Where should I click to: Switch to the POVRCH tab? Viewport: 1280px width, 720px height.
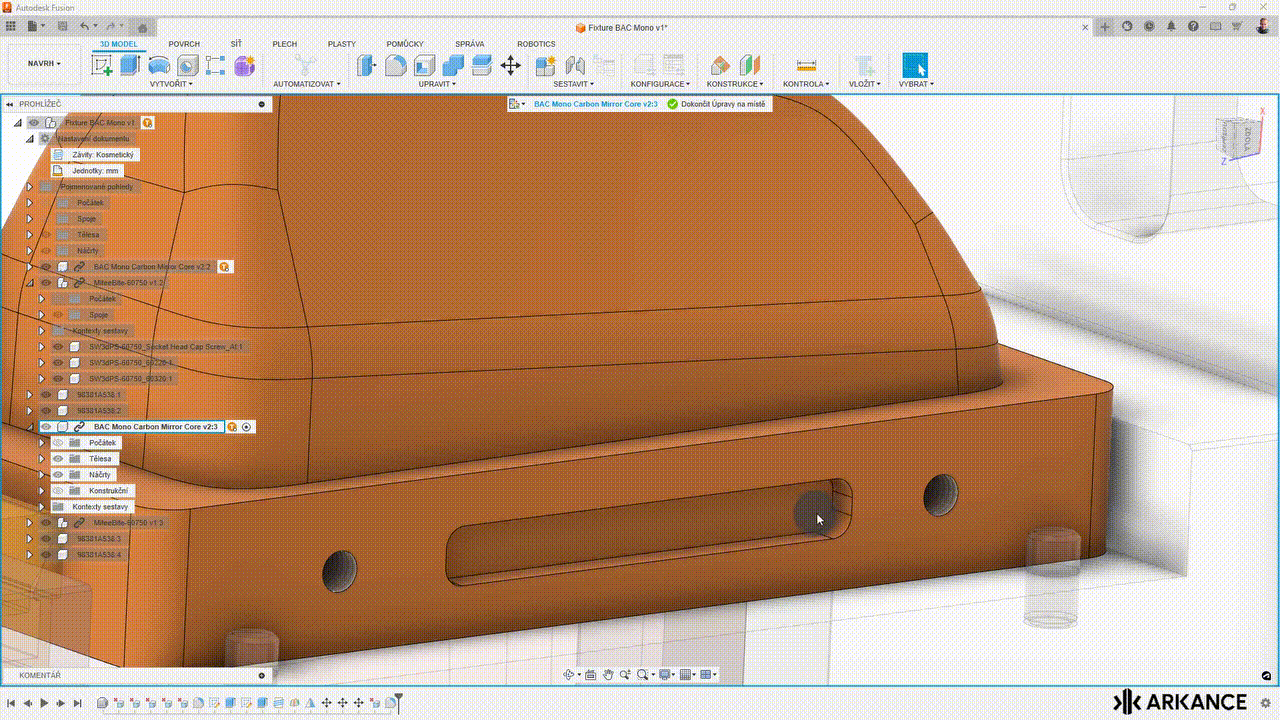tap(184, 44)
